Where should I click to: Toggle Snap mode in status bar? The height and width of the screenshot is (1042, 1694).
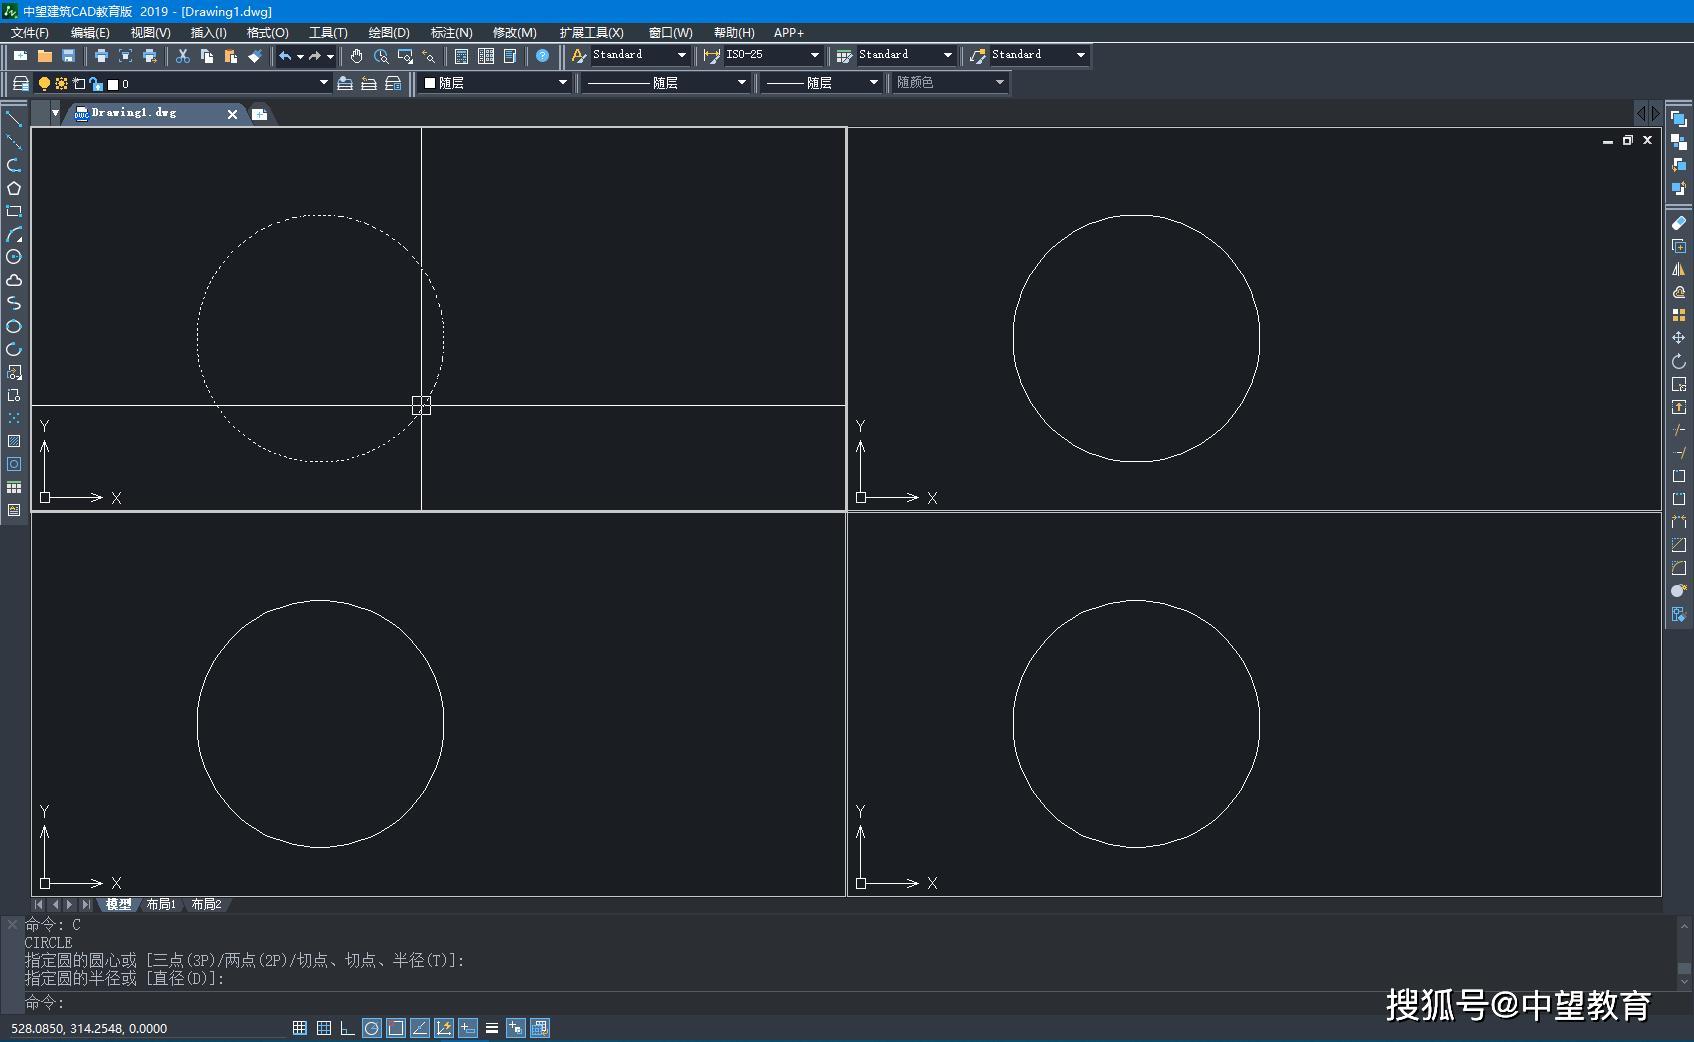pos(299,1028)
